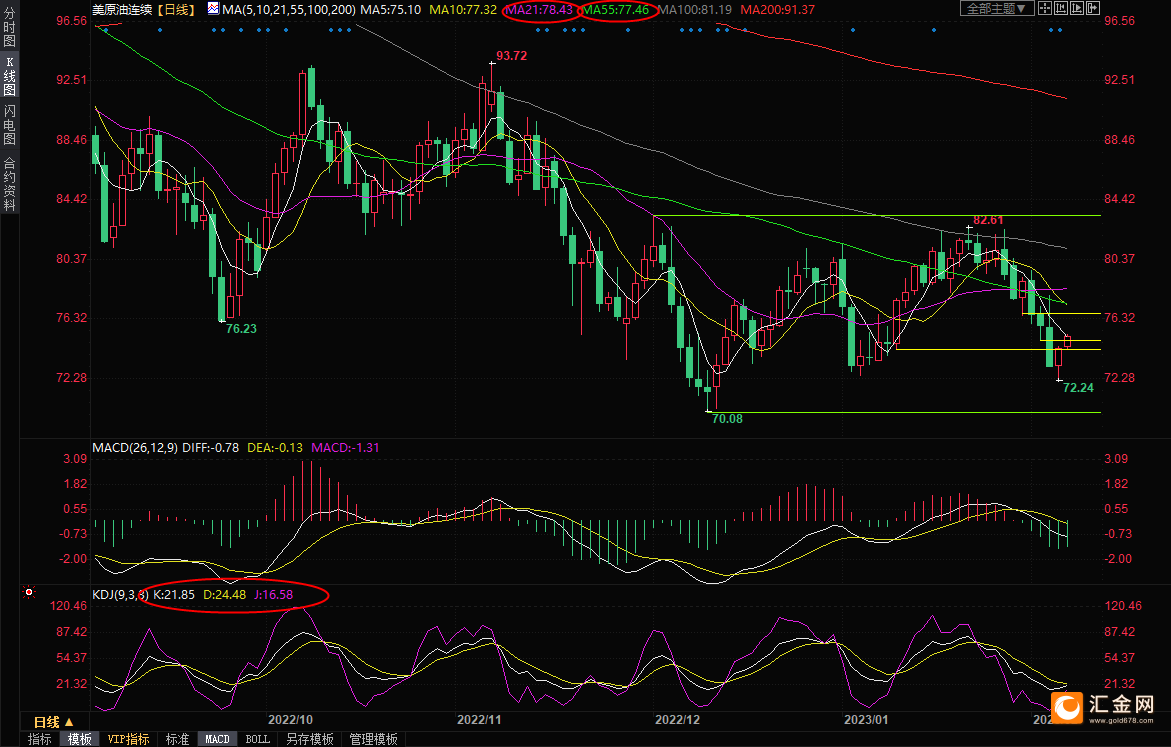Click the MA21:78.43 value
Screen dimensions: 1171x747
point(539,10)
